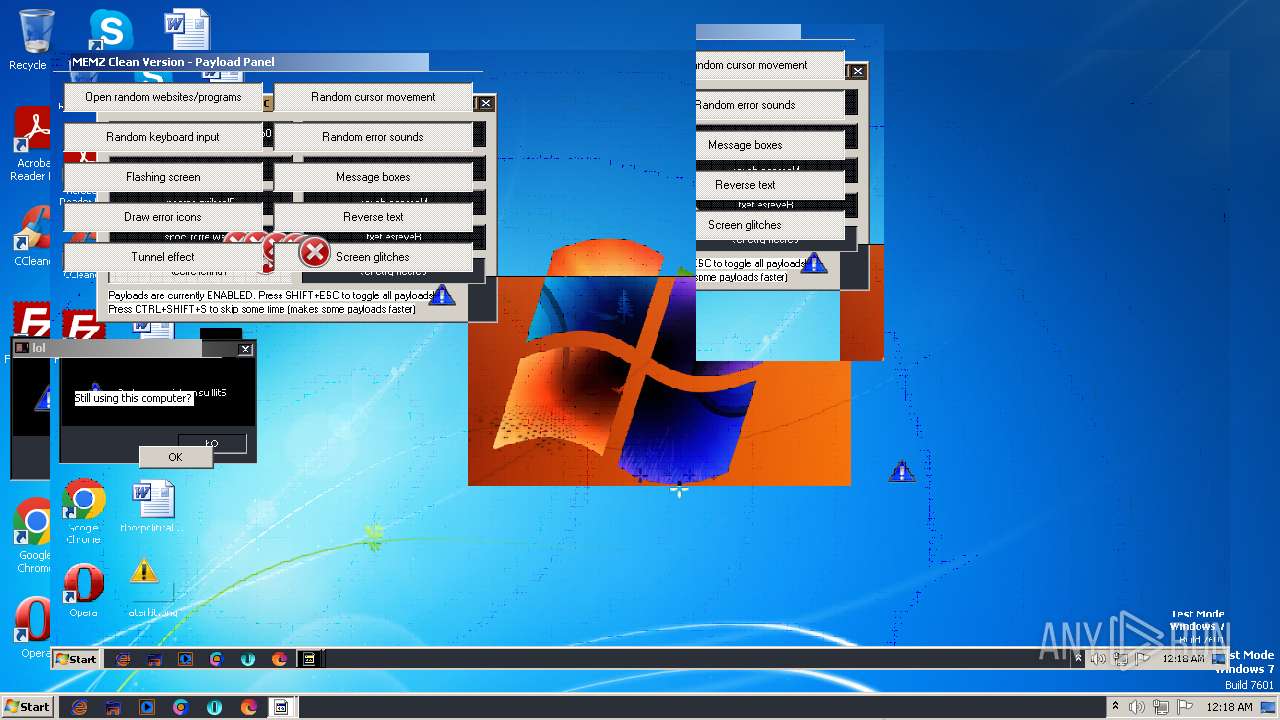This screenshot has width=1280, height=720.
Task: Launch Chrome from outer taskbar
Action: (181, 707)
